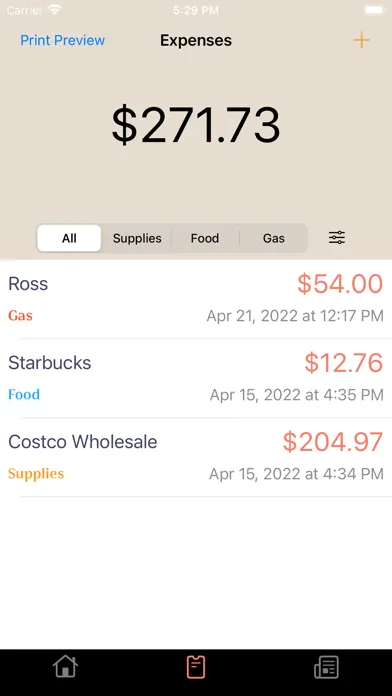Tap the red Gas category label
This screenshot has height=696, width=392.
coord(20,316)
